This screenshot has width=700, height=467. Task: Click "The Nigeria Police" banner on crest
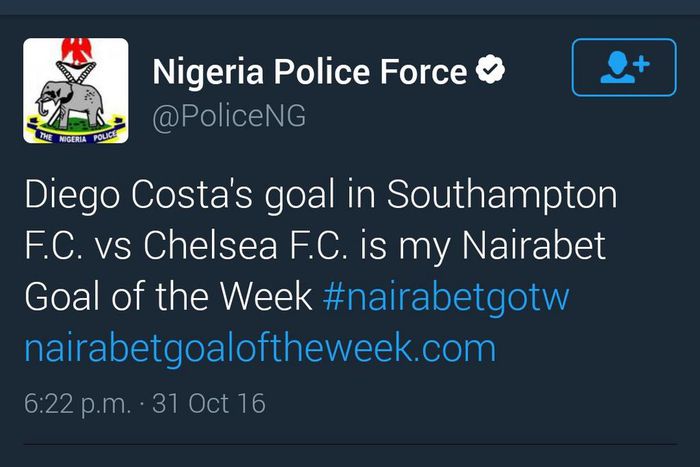[x=76, y=132]
